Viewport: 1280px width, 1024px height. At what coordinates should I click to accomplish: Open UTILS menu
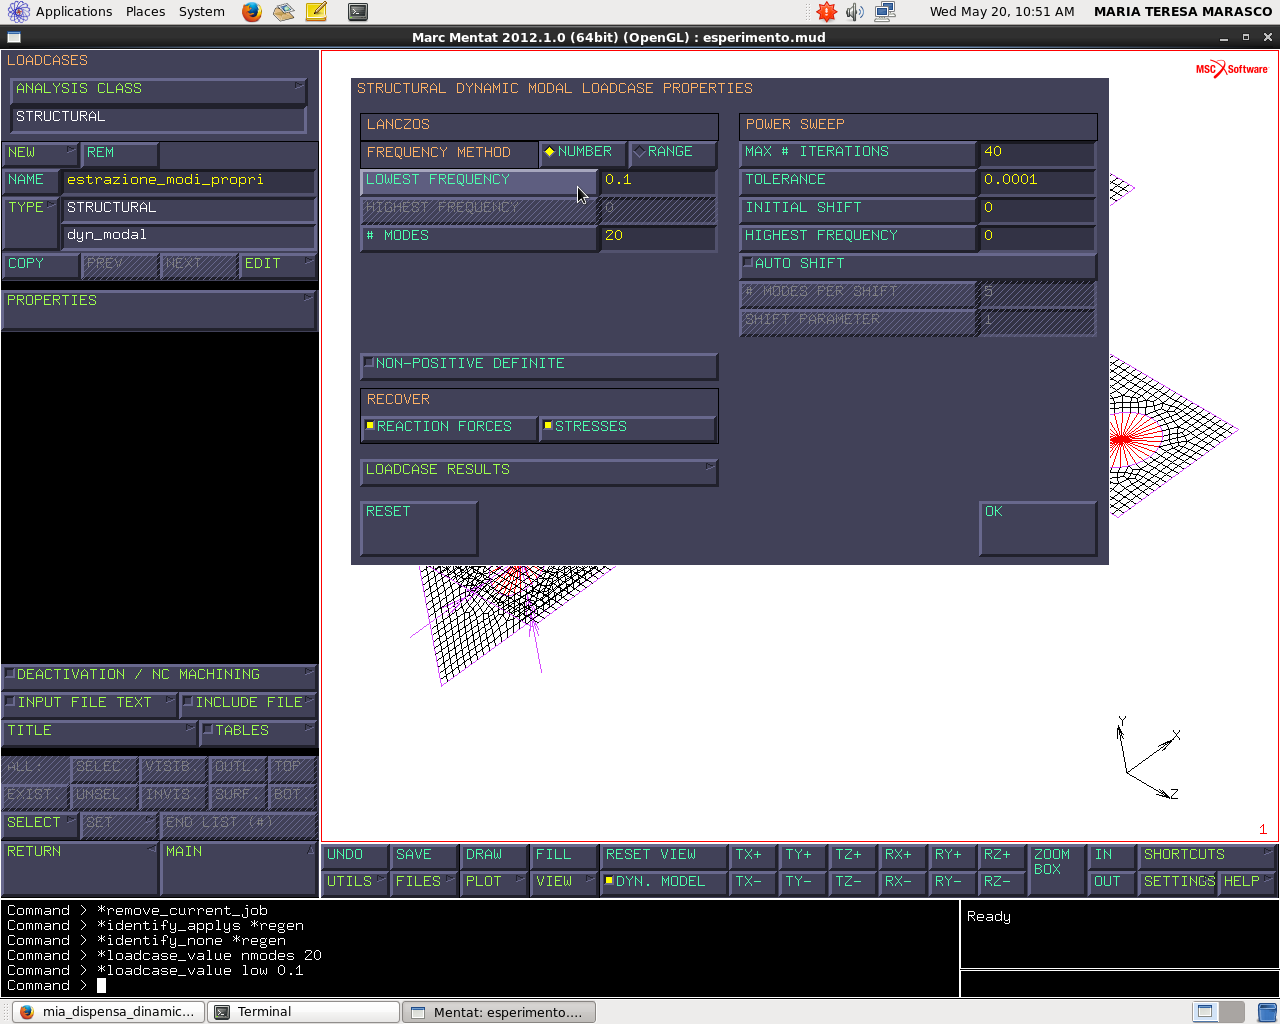(x=356, y=883)
